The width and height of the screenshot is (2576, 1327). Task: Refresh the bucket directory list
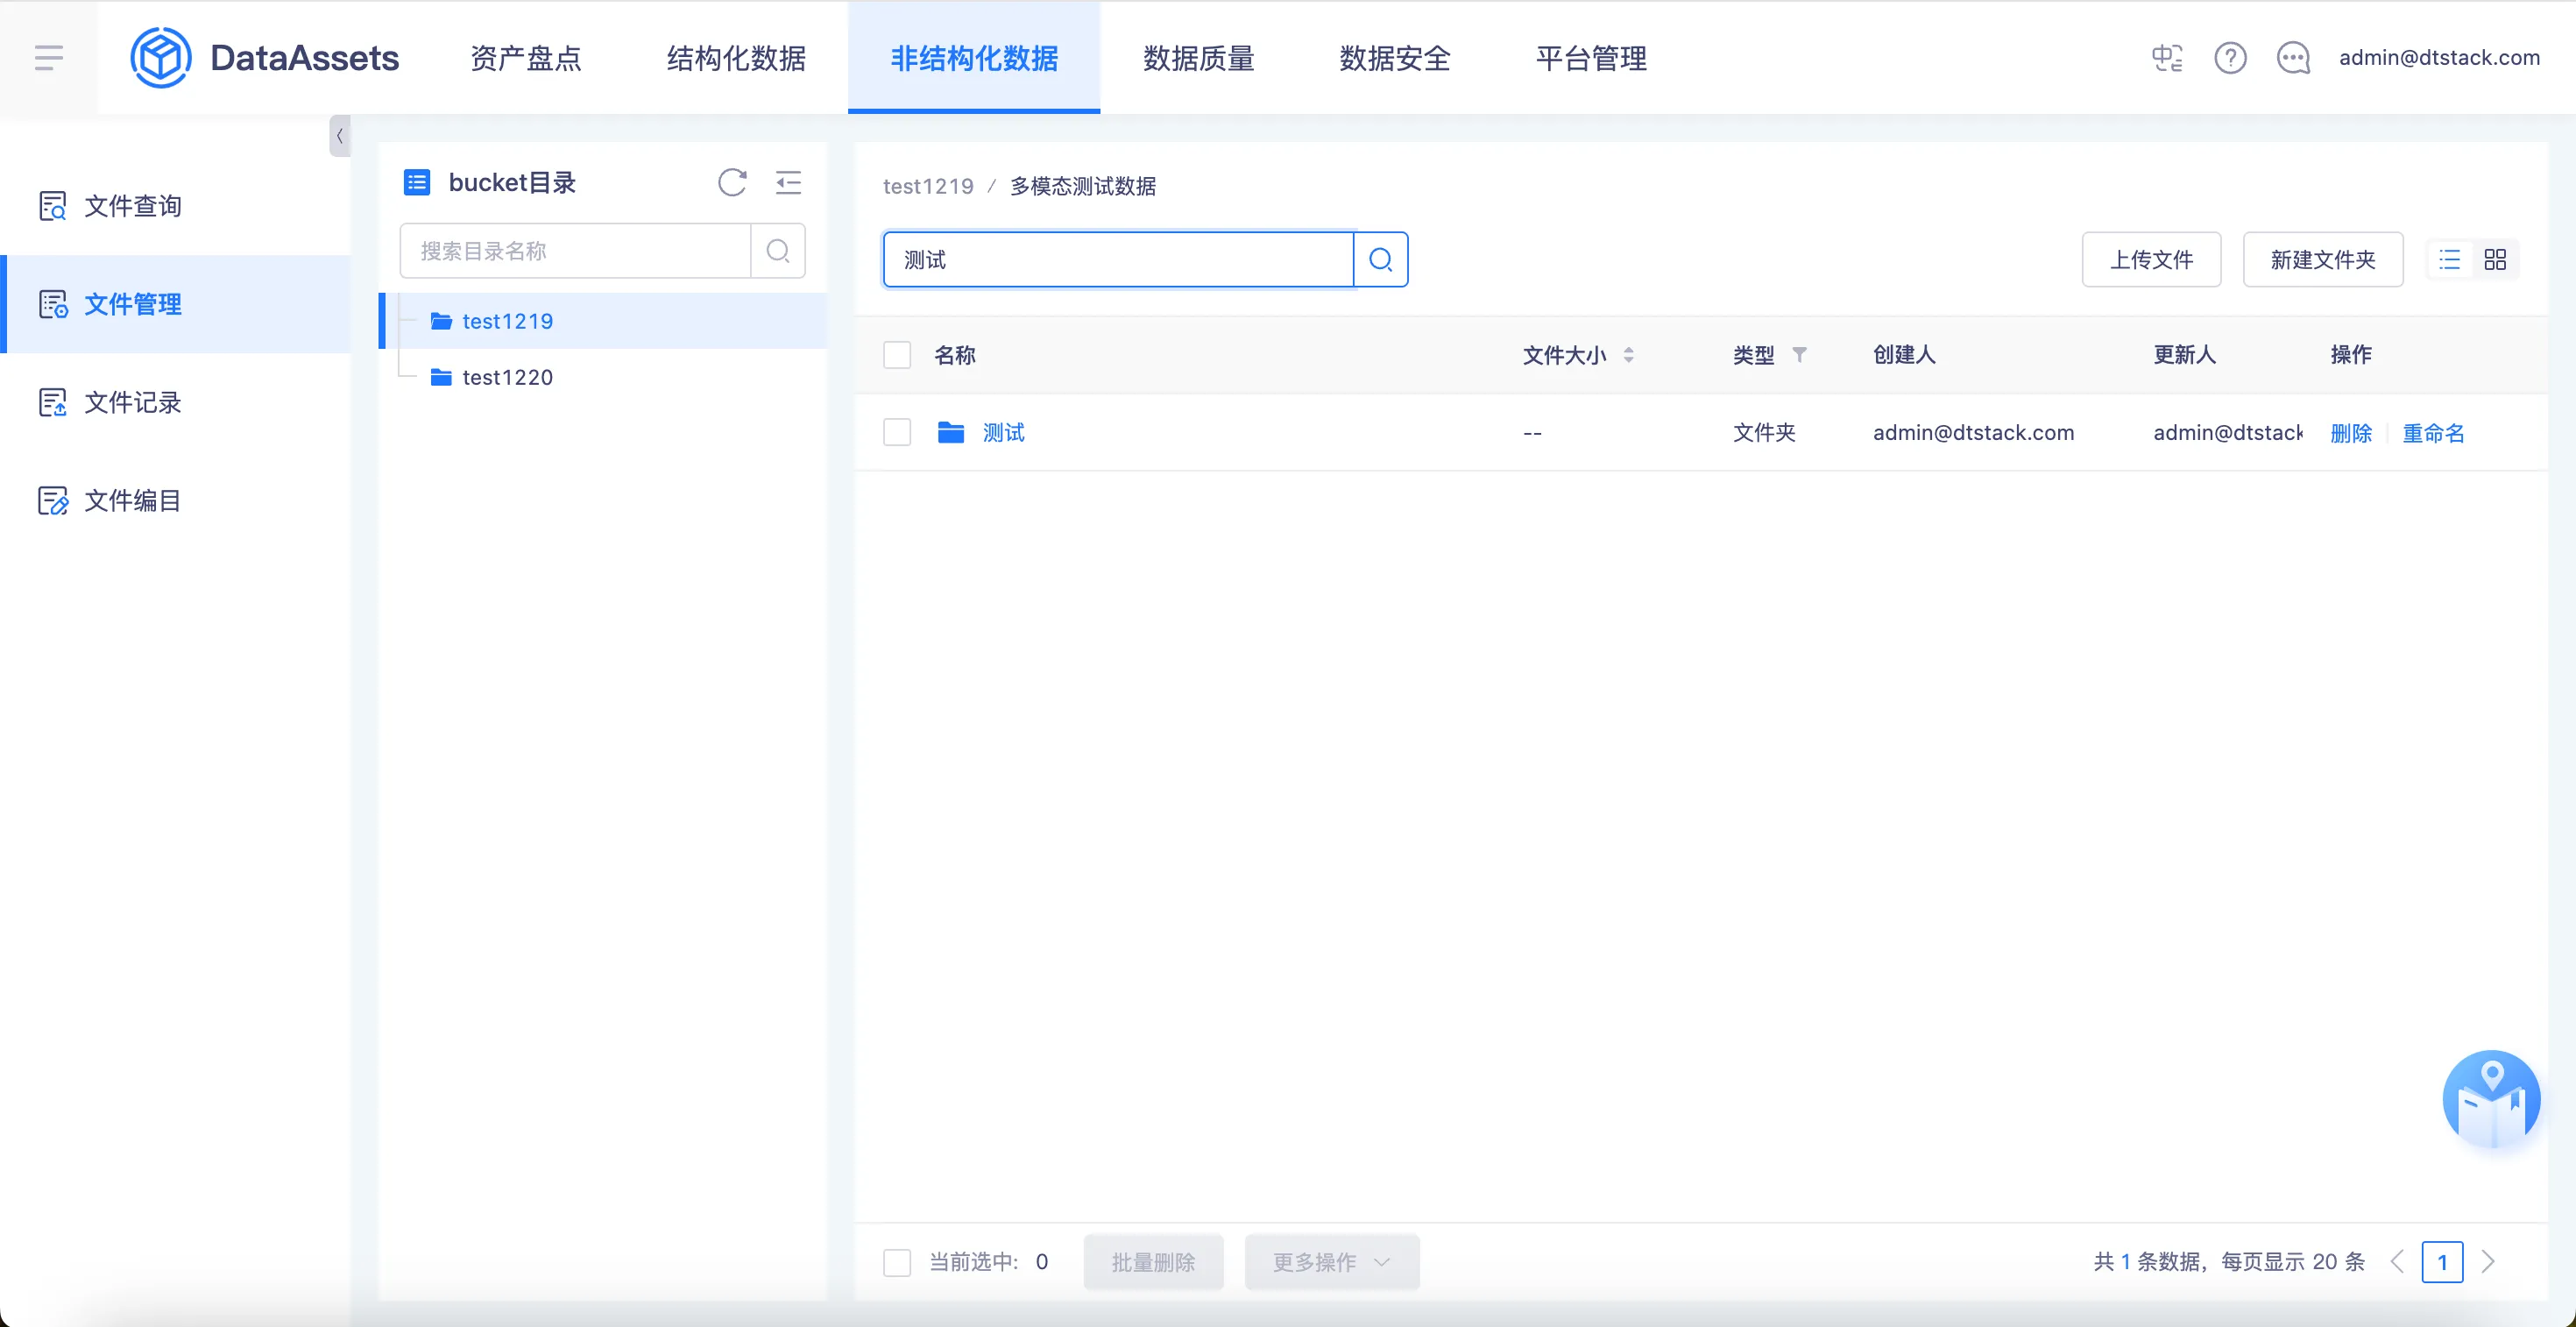click(x=732, y=182)
